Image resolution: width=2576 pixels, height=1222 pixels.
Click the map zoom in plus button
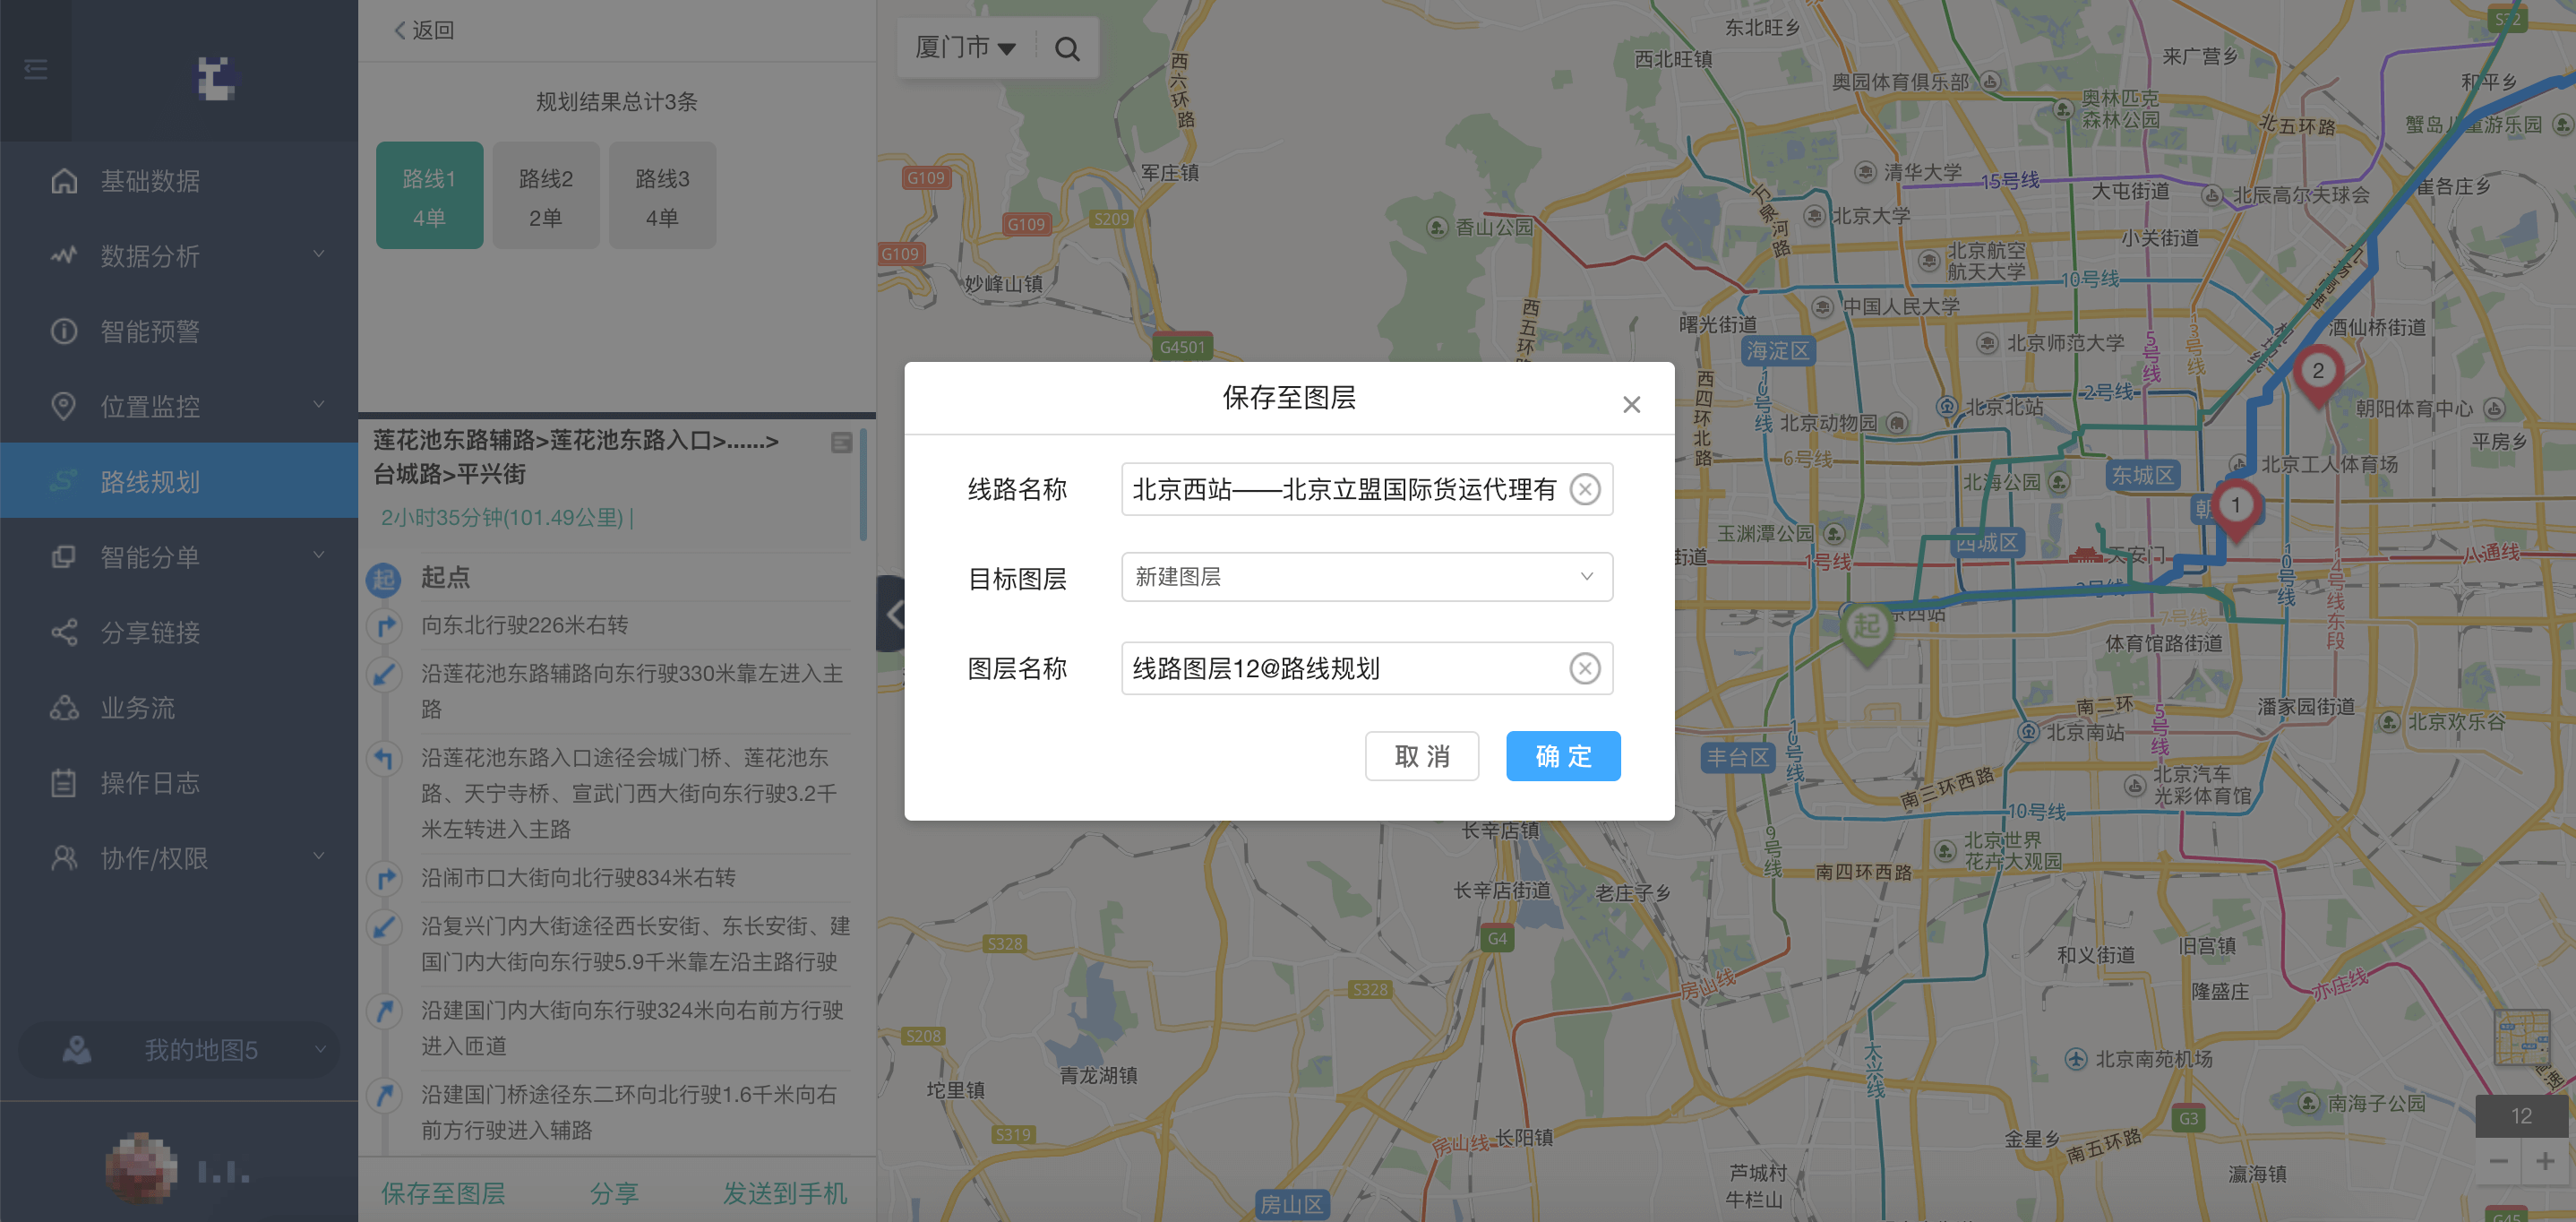[2544, 1161]
